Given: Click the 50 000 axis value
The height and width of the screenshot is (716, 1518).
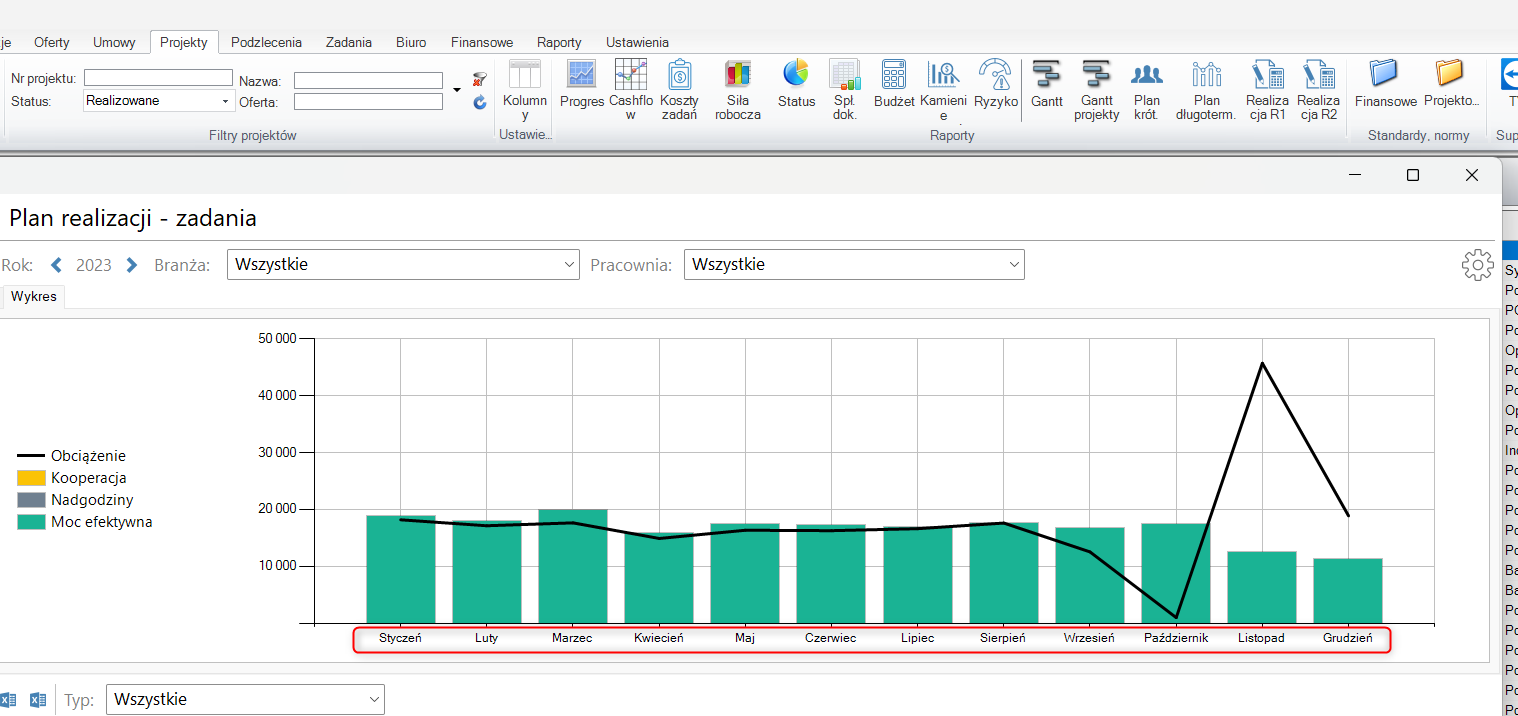Looking at the screenshot, I should click(x=277, y=338).
